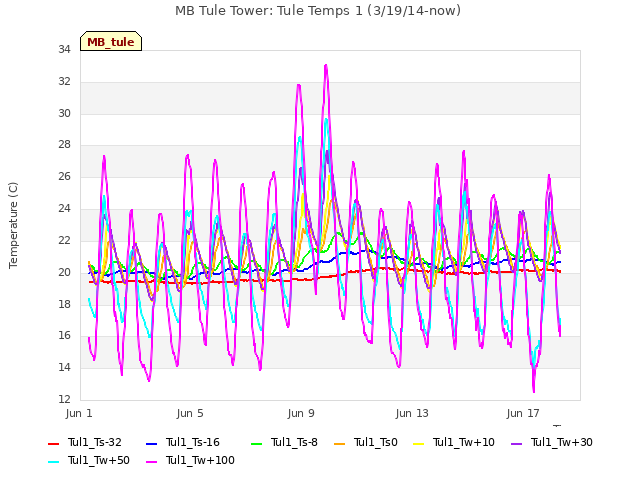Click the Jun 13 x-axis label
Screen dimensions: 640x480
pyautogui.click(x=412, y=413)
